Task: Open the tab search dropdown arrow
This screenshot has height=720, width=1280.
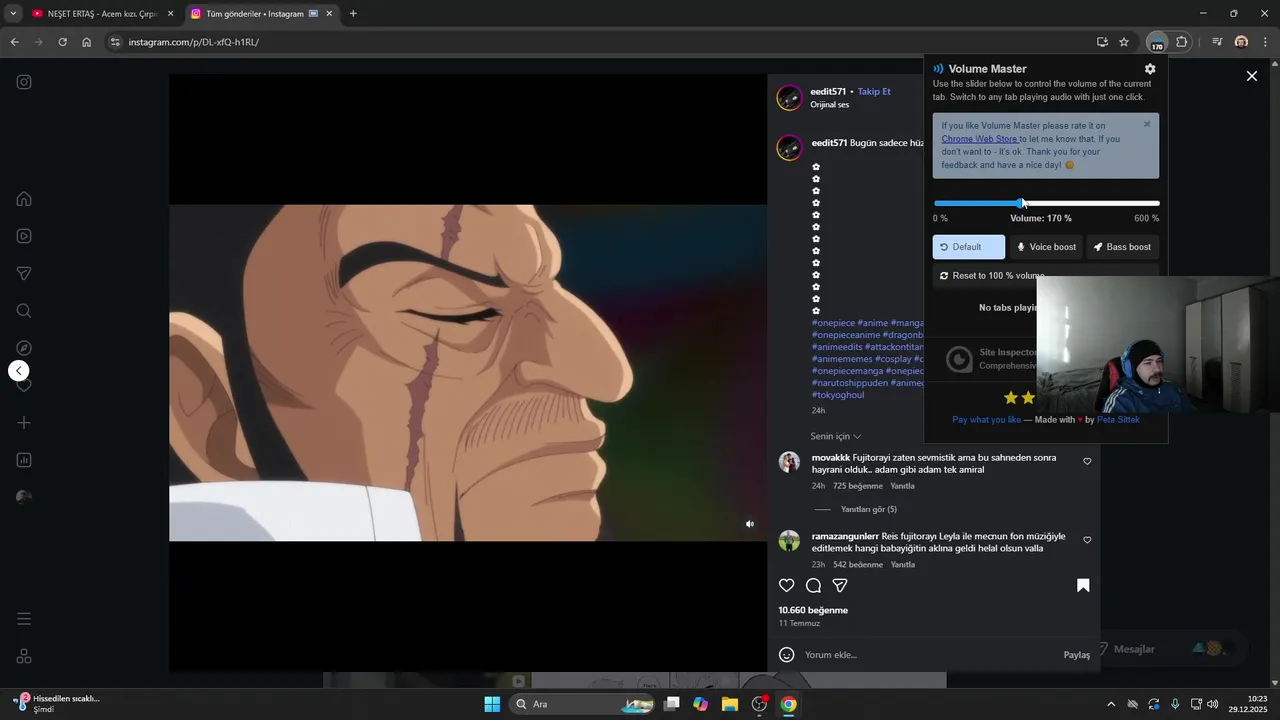Action: pyautogui.click(x=13, y=14)
